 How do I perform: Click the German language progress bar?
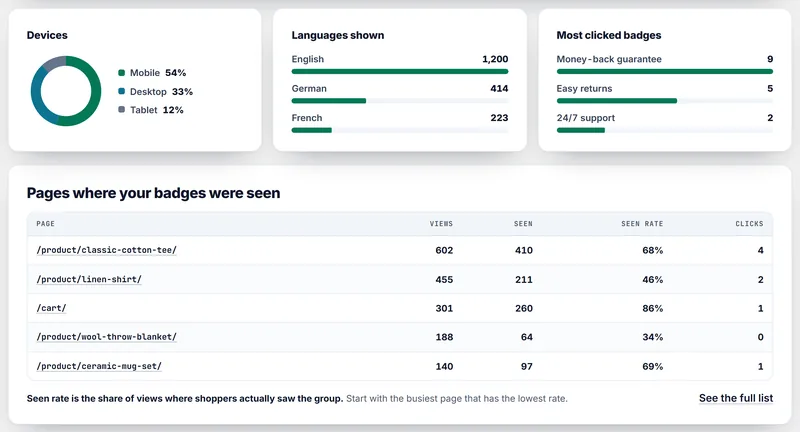(x=399, y=101)
